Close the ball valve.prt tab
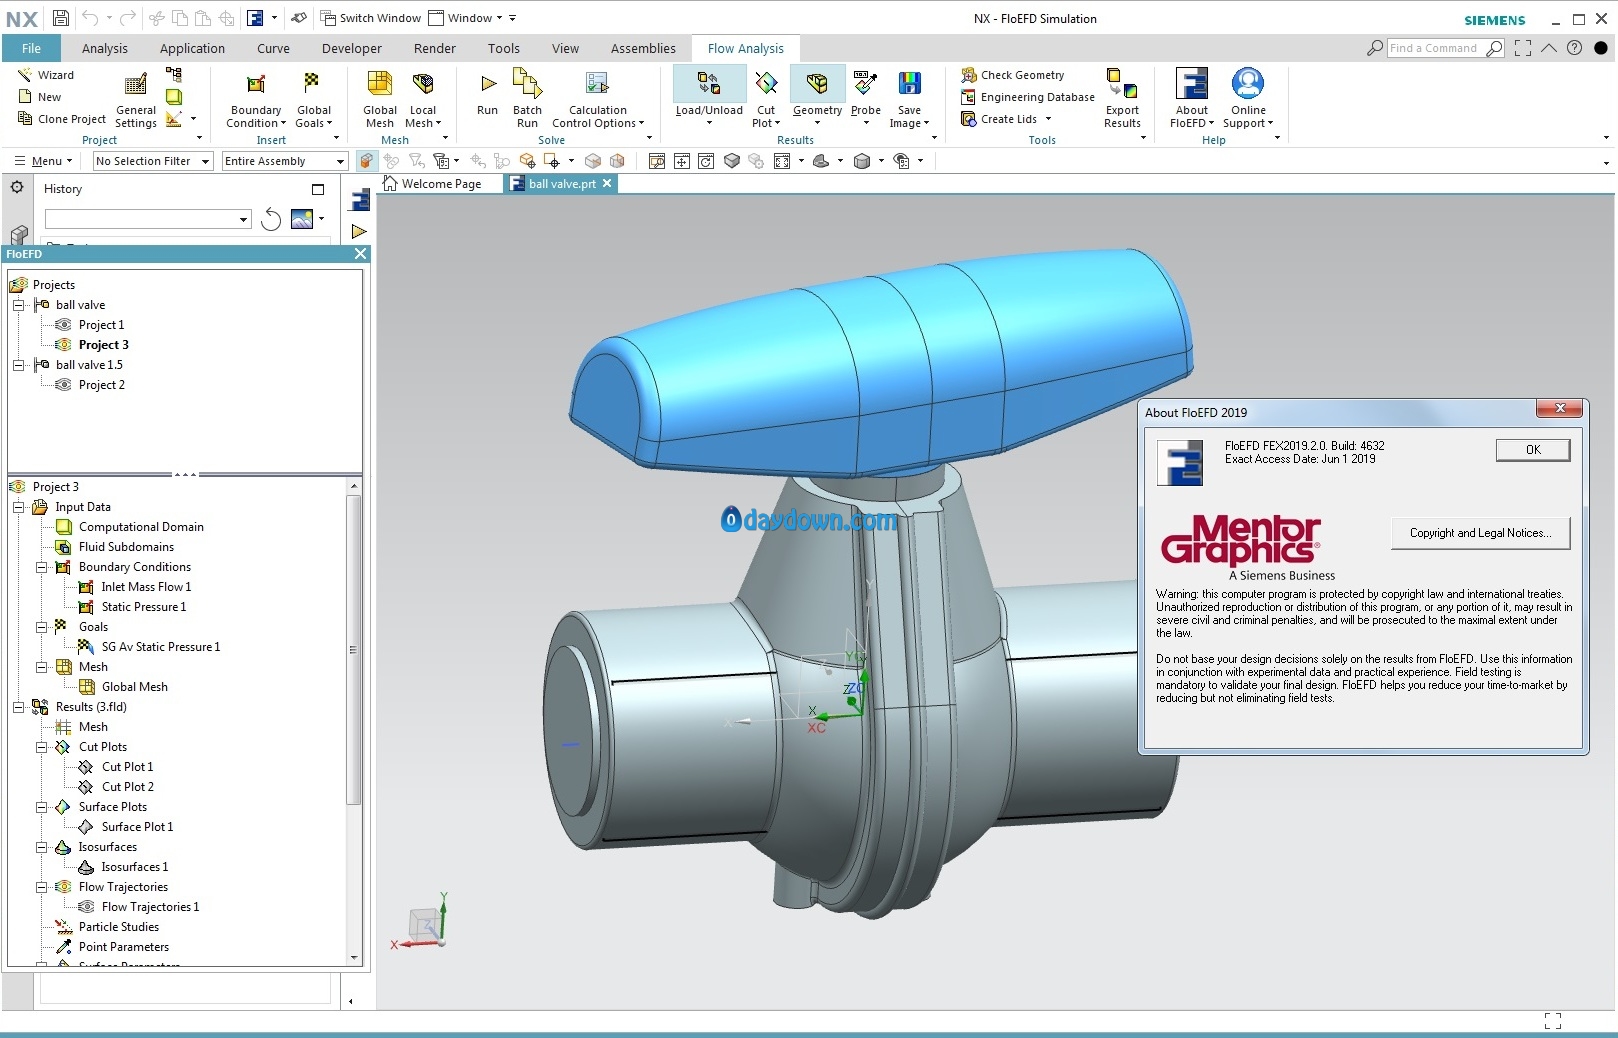 [x=606, y=183]
